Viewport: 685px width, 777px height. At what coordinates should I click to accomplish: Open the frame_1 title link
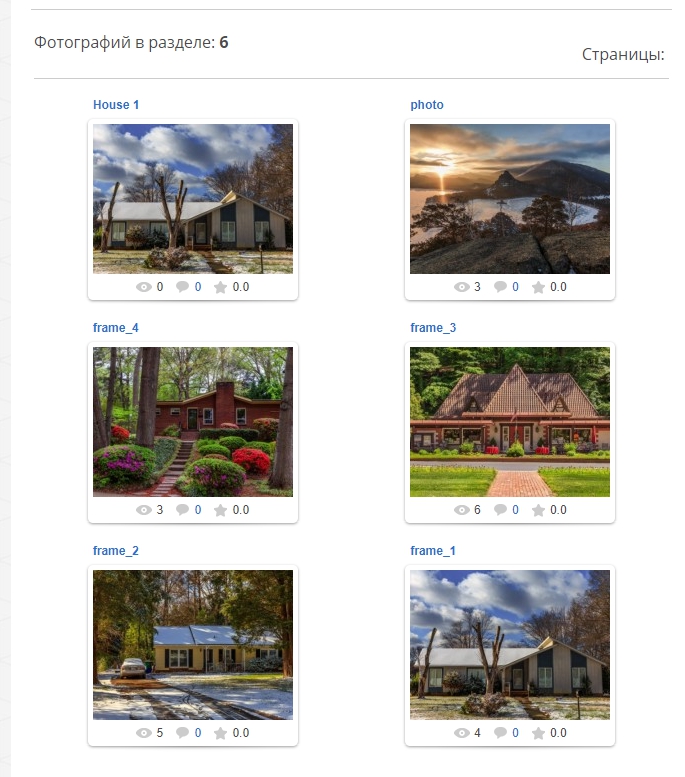[x=433, y=551]
